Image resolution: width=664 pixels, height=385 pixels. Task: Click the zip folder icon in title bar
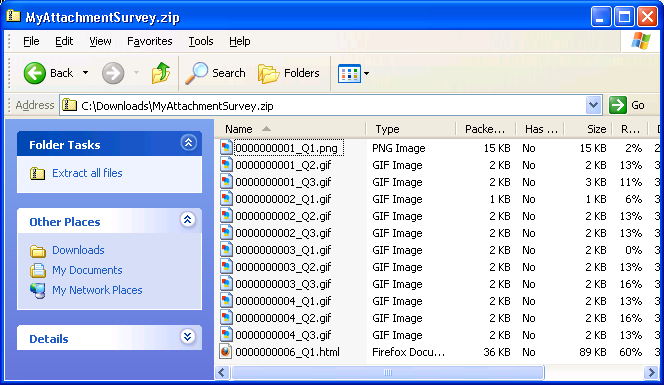(13, 16)
